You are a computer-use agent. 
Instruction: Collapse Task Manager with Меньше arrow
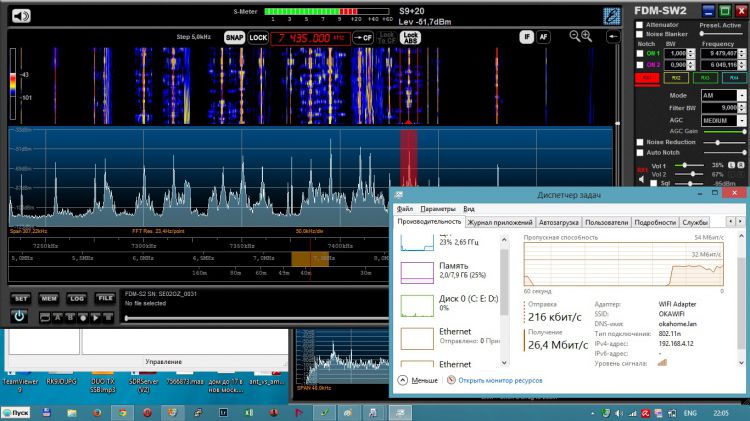pyautogui.click(x=403, y=380)
